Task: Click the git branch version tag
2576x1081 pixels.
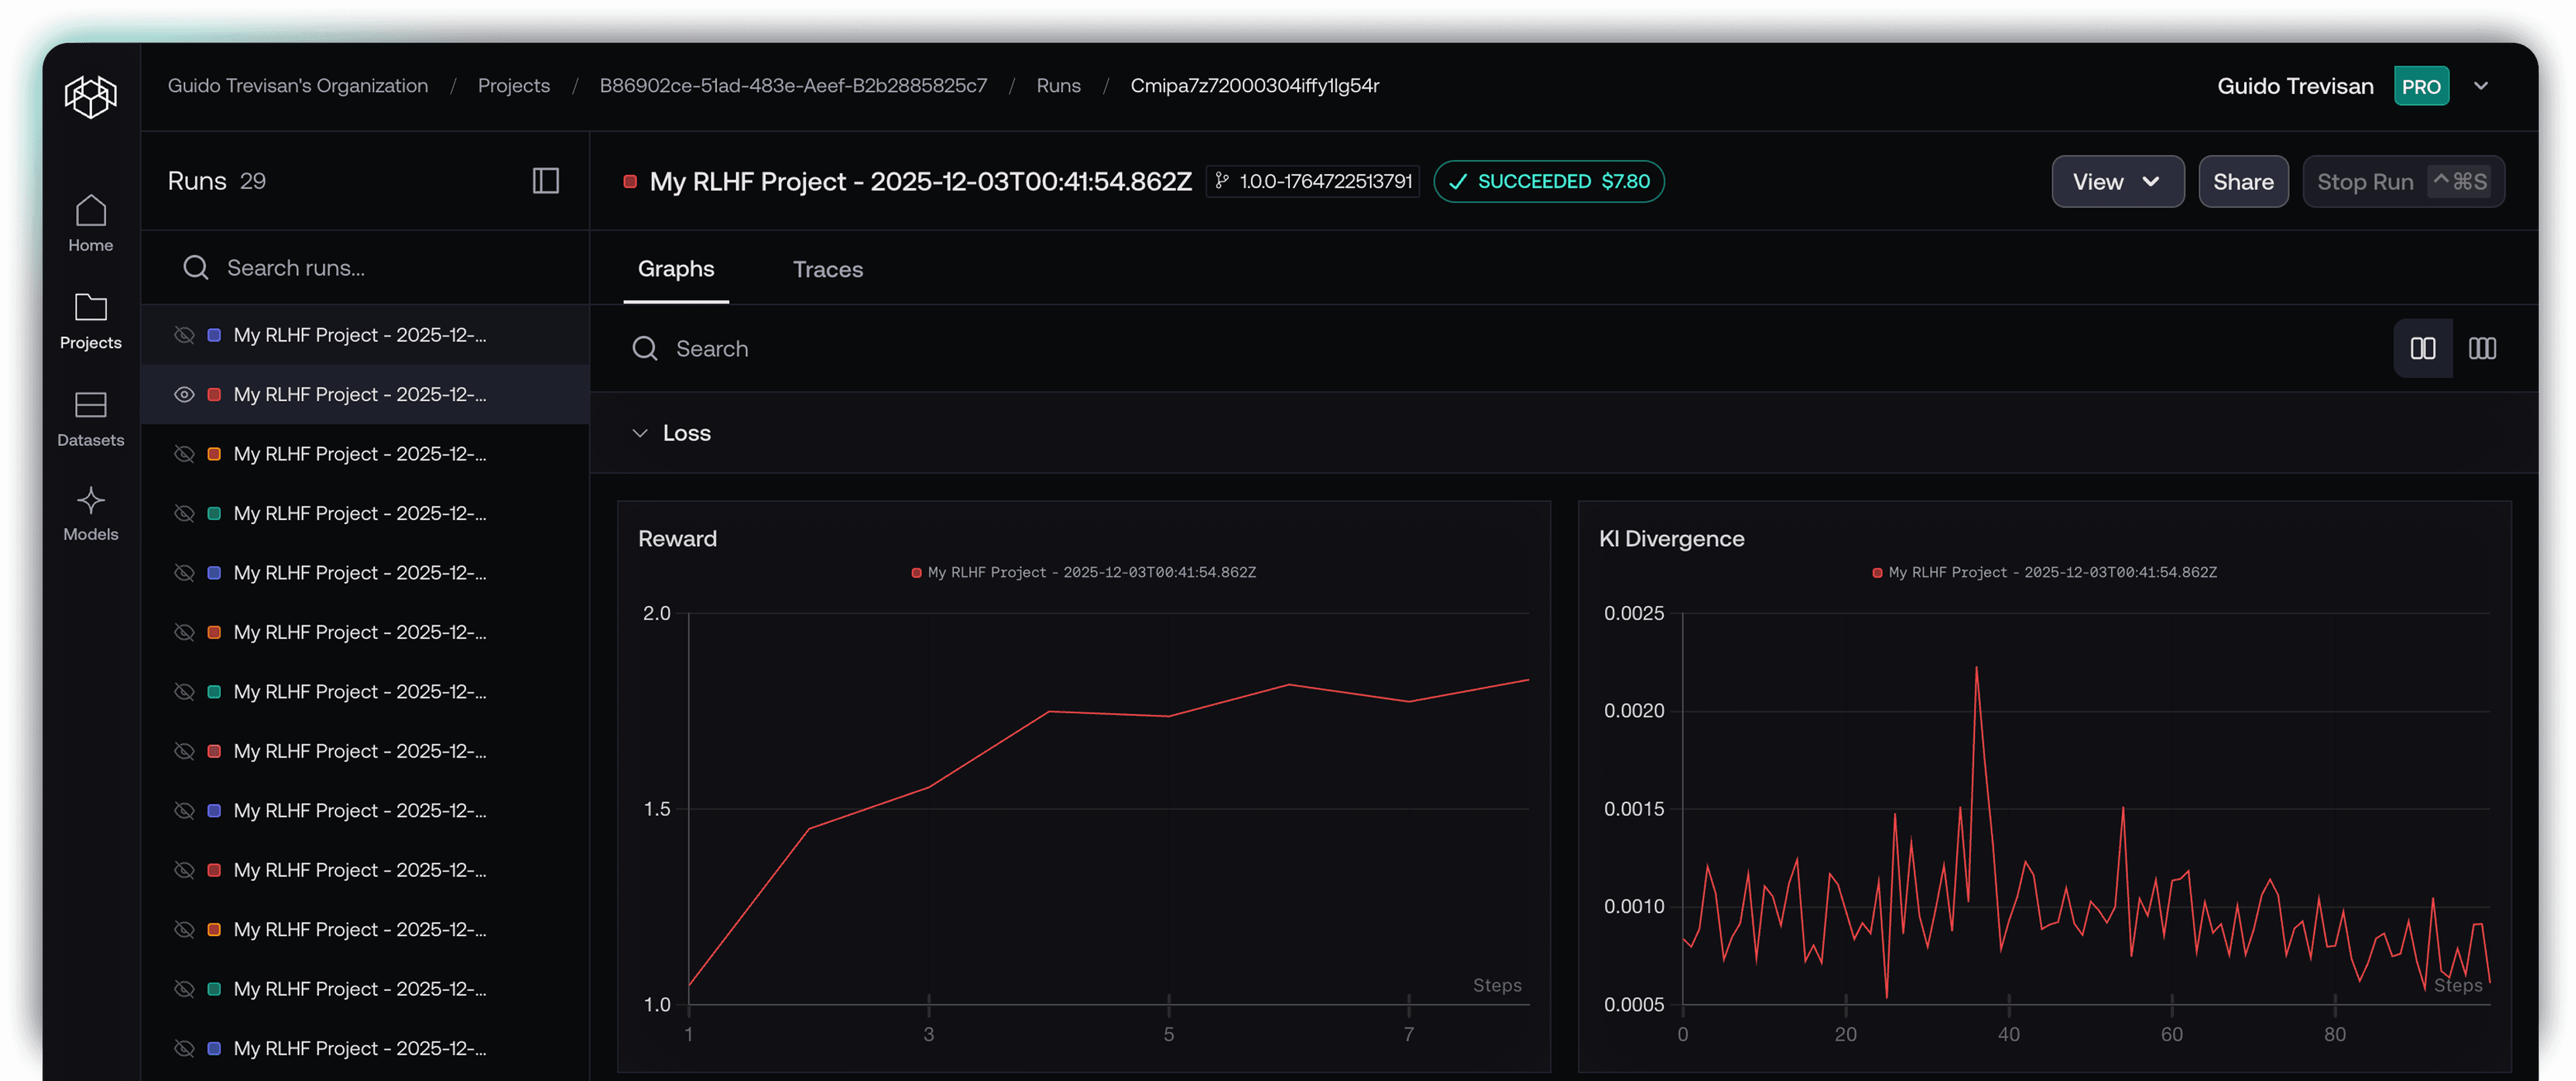Action: tap(1313, 181)
